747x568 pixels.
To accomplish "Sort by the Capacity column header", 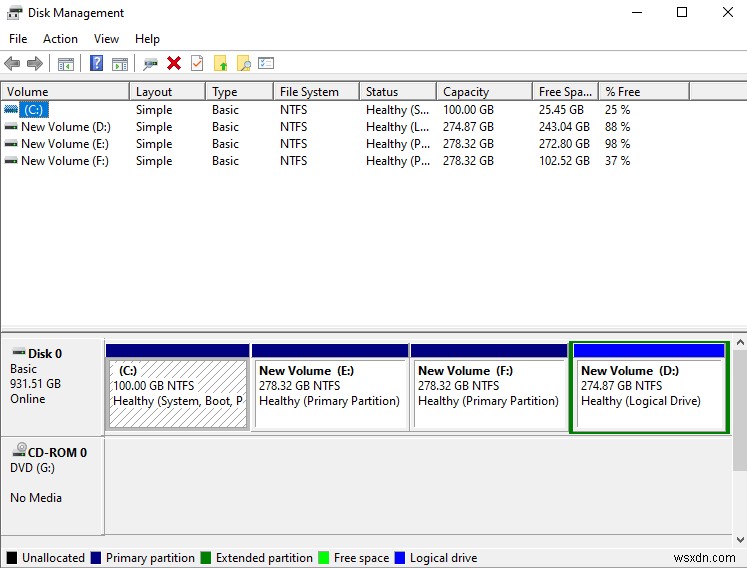I will pos(485,91).
